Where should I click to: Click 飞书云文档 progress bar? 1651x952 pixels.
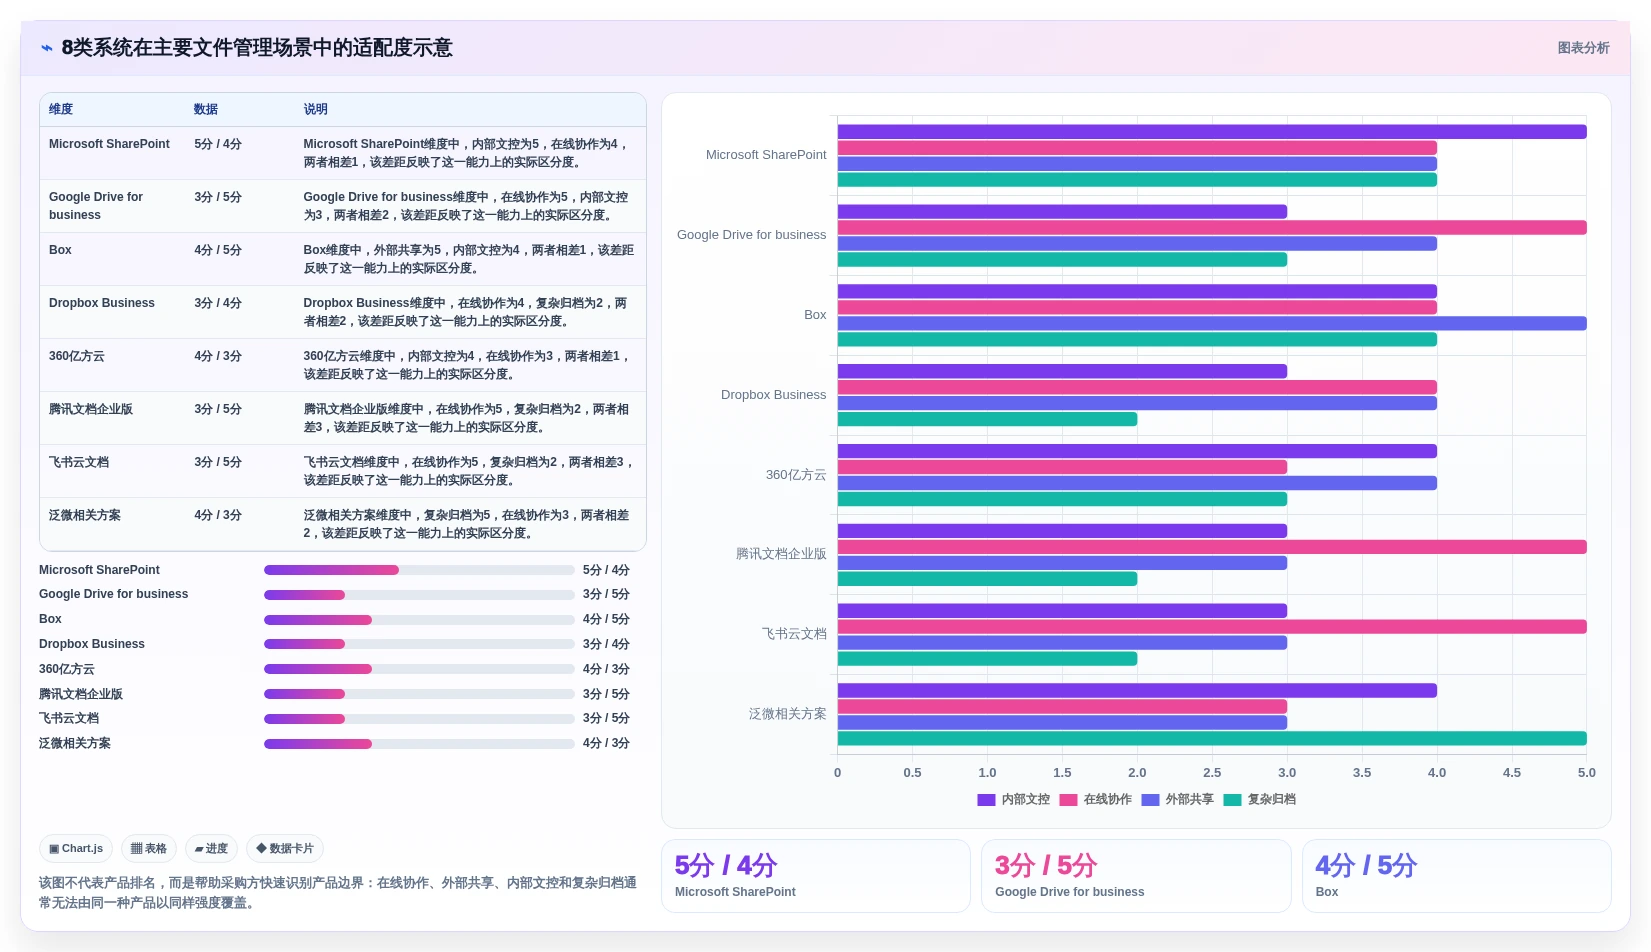pyautogui.click(x=419, y=719)
